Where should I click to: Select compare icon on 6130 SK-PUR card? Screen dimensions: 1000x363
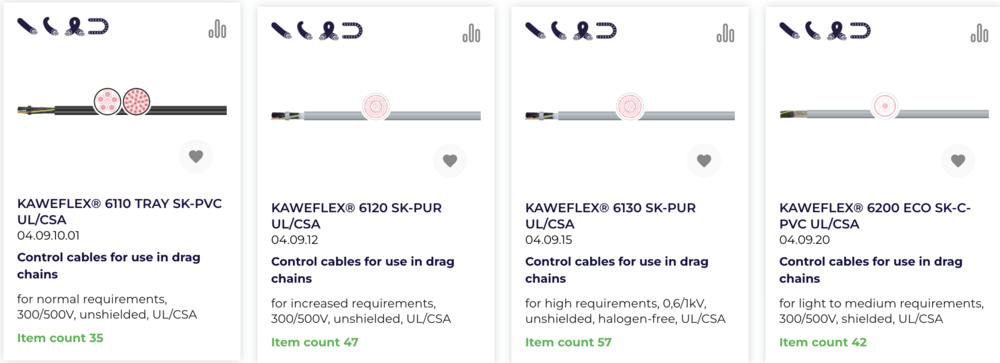726,33
